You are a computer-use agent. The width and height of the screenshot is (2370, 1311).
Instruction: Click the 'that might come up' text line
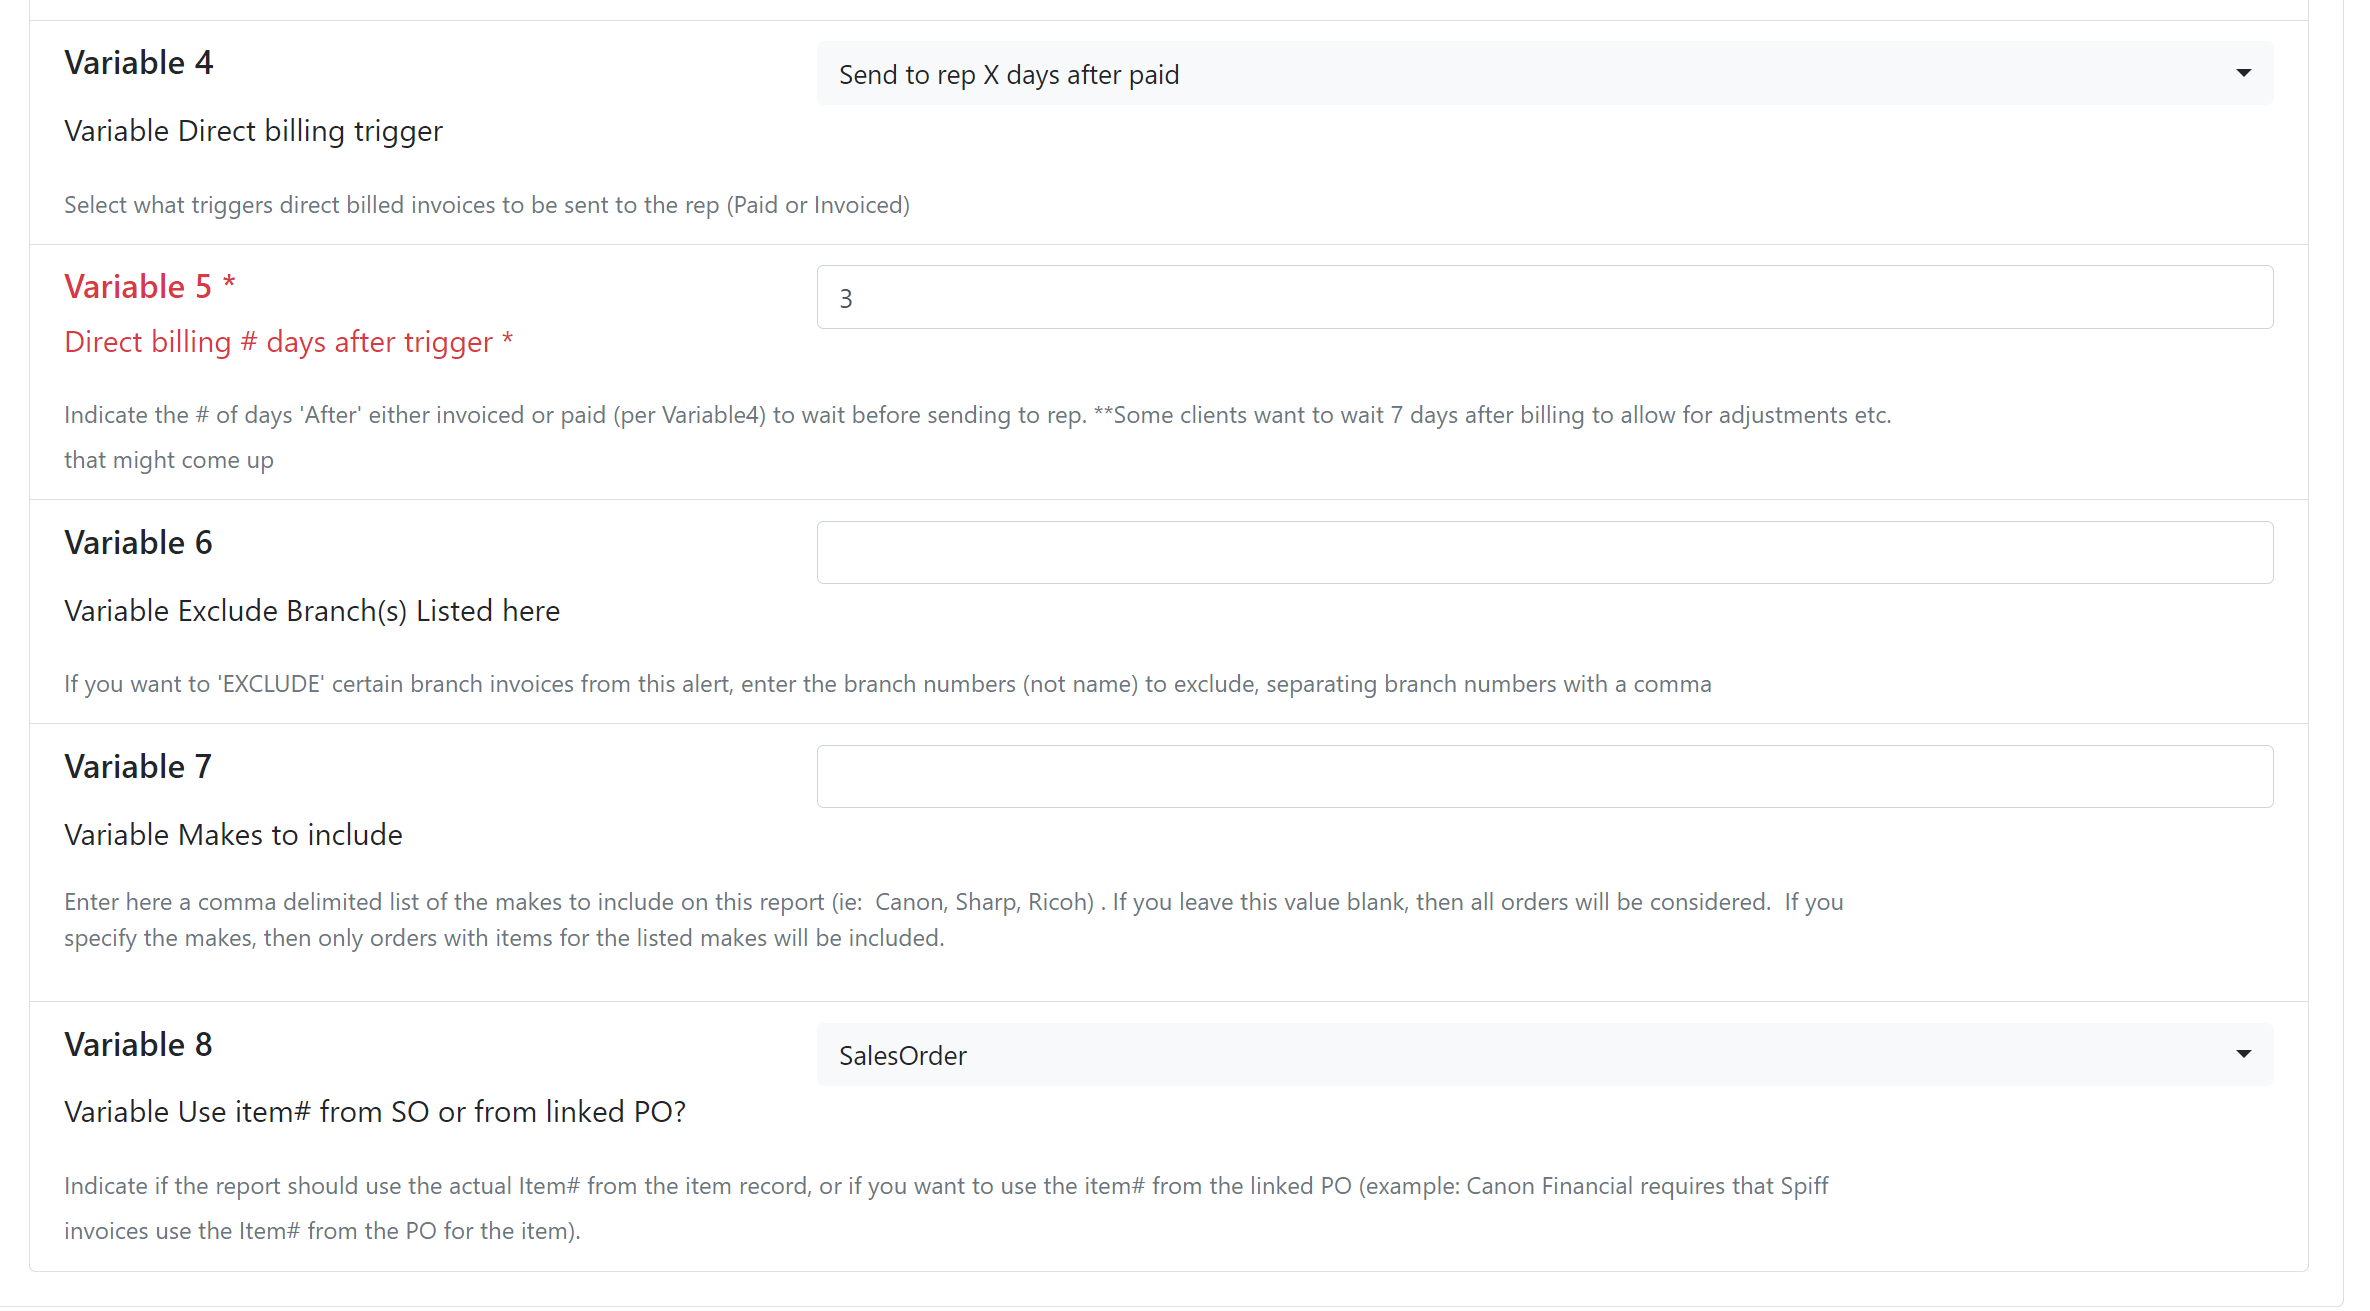point(169,460)
